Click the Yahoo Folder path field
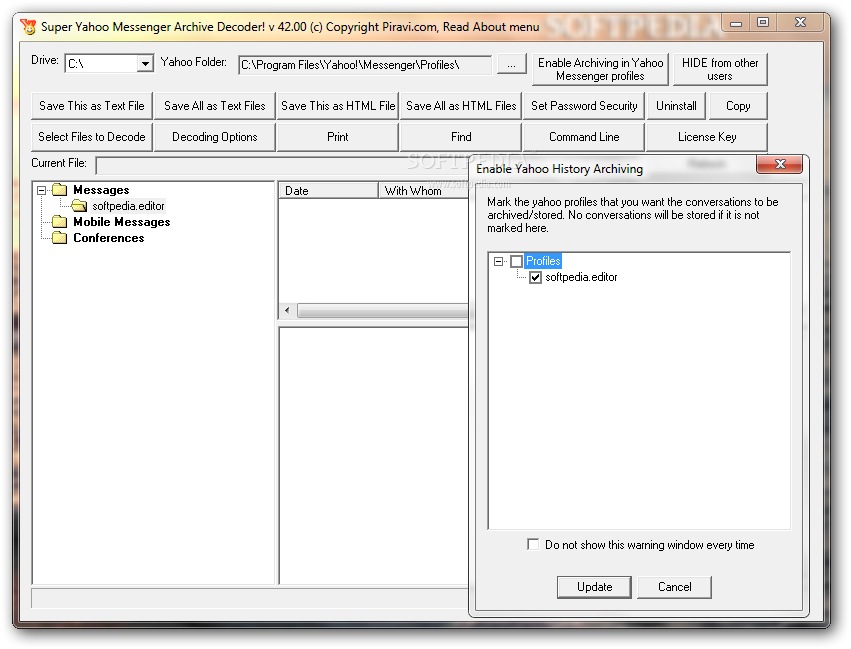The image size is (851, 649). [365, 65]
